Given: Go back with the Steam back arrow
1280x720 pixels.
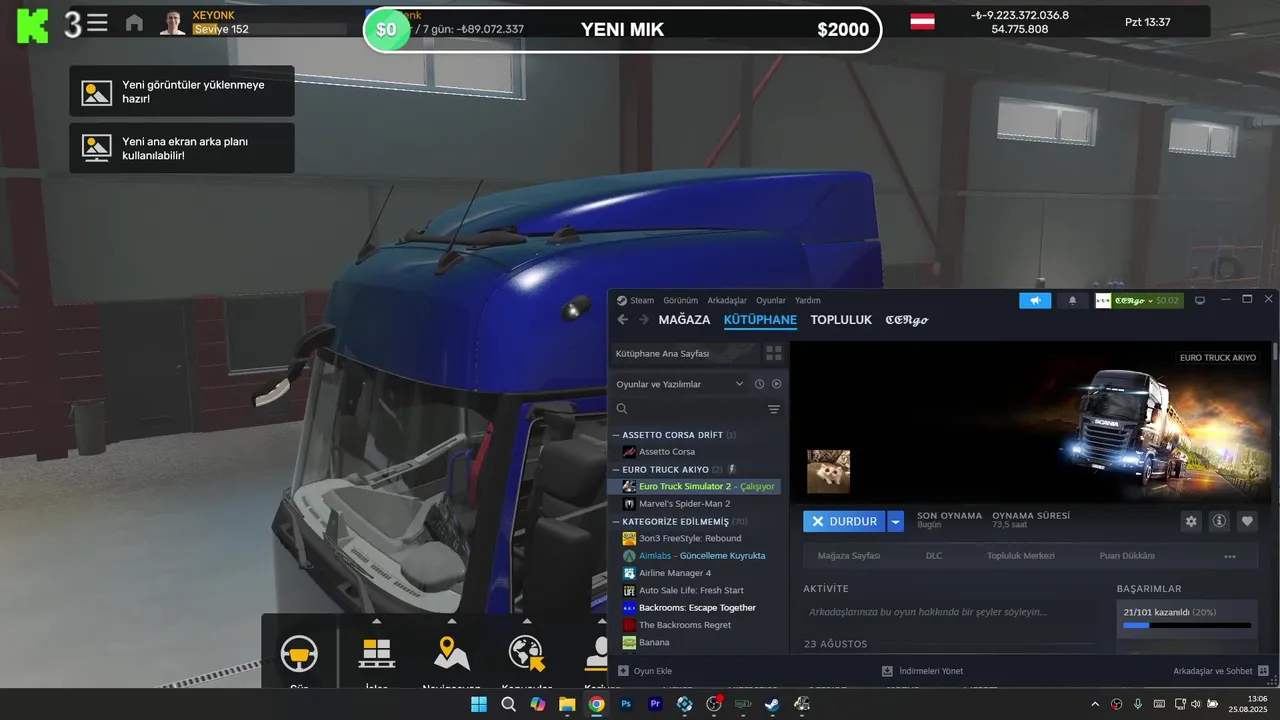Looking at the screenshot, I should (622, 320).
